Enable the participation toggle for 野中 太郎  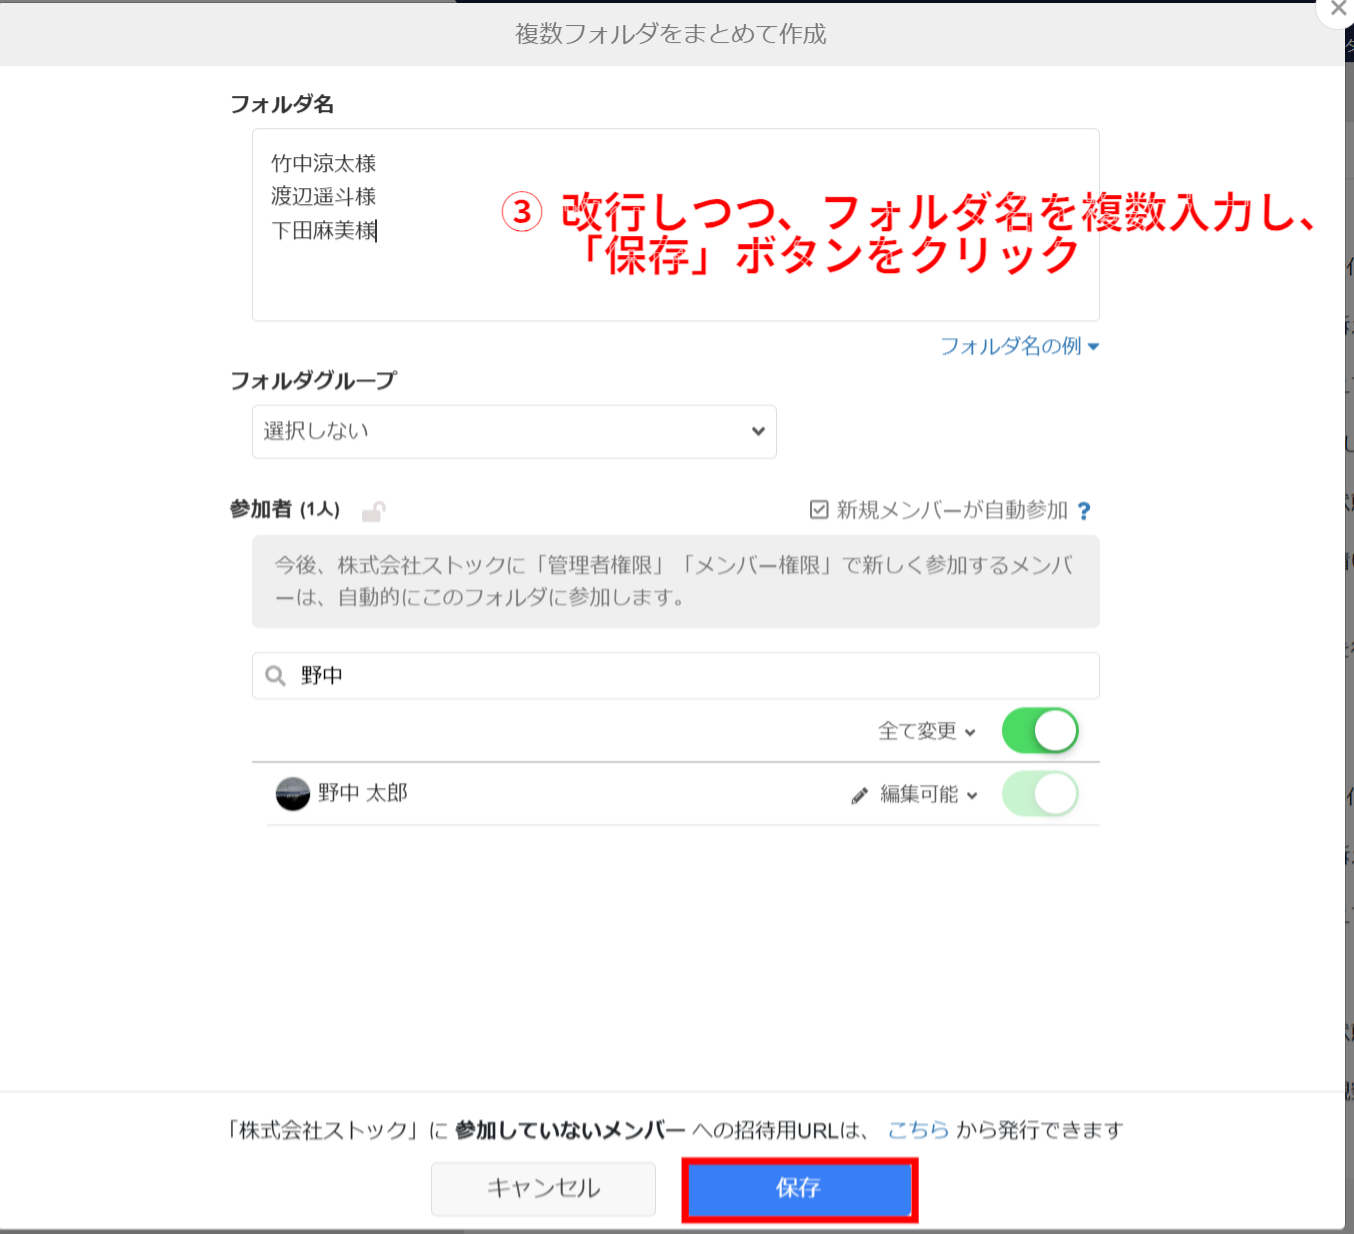pyautogui.click(x=1040, y=793)
